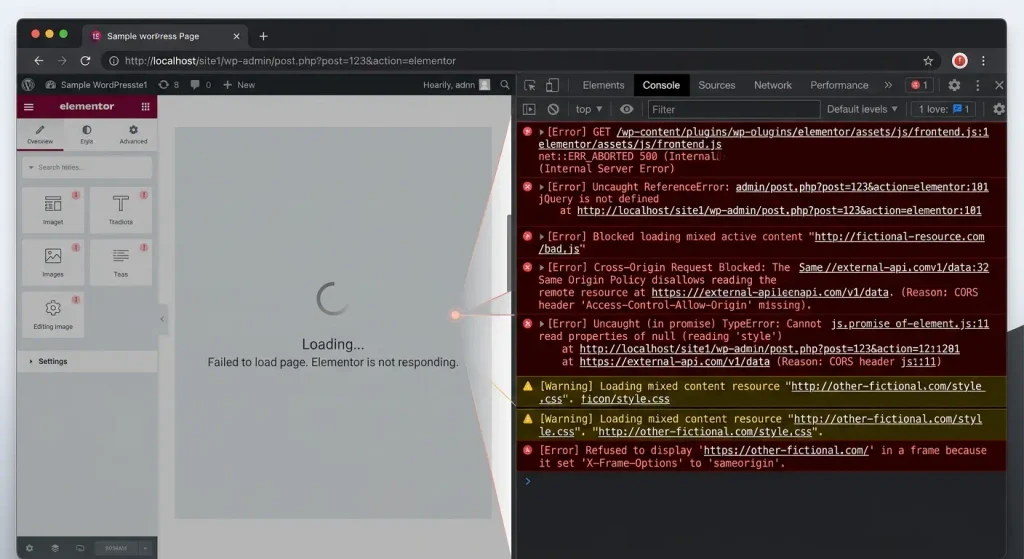Expand Cross-Origin Request Blocked error
1024x559 pixels.
click(x=541, y=268)
